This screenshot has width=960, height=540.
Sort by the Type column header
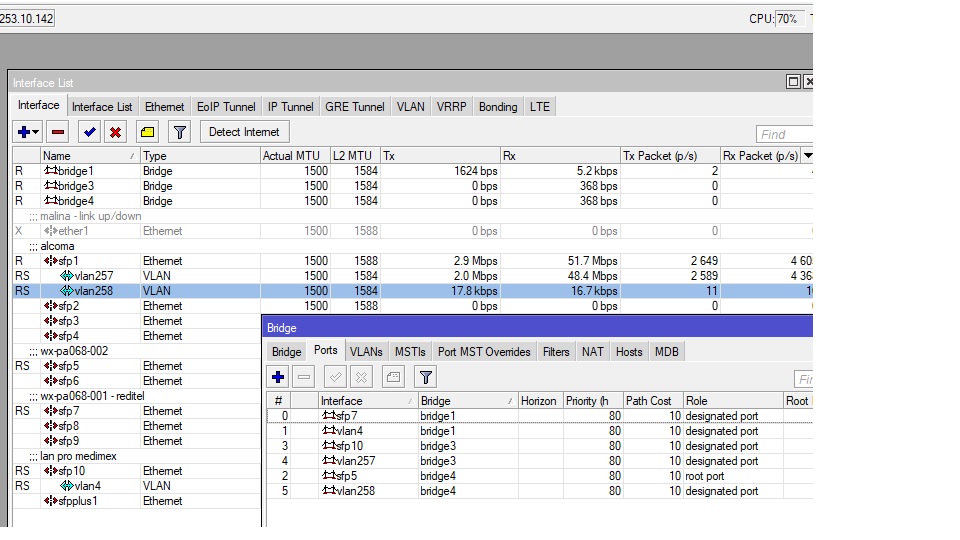point(200,156)
